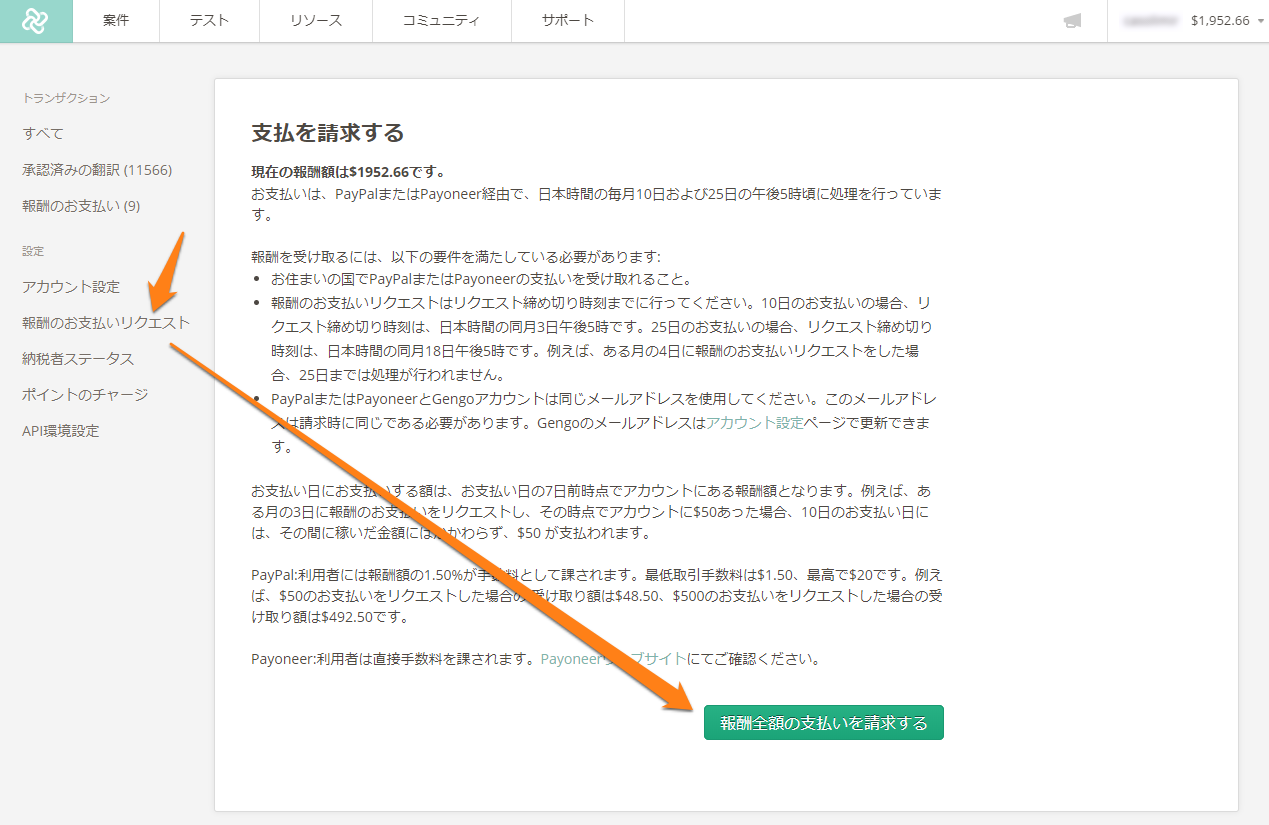The width and height of the screenshot is (1269, 825).
Task: View 報酬のお支払い (9) transactions
Action: (81, 206)
